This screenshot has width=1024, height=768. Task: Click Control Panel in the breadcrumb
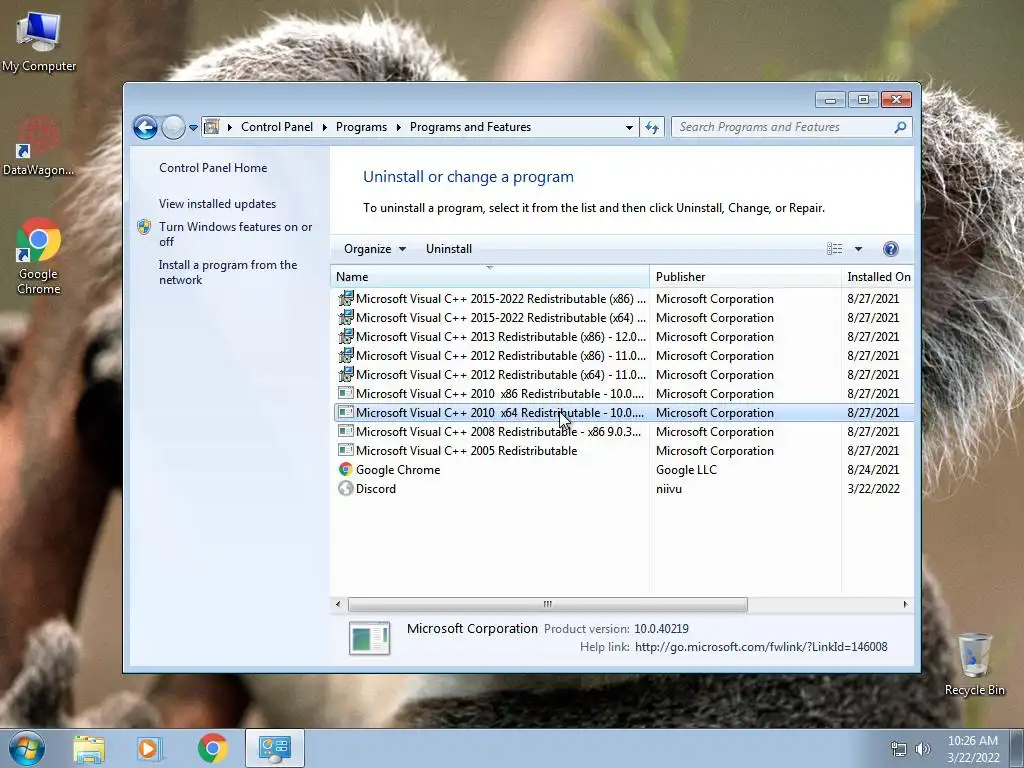[x=277, y=127]
